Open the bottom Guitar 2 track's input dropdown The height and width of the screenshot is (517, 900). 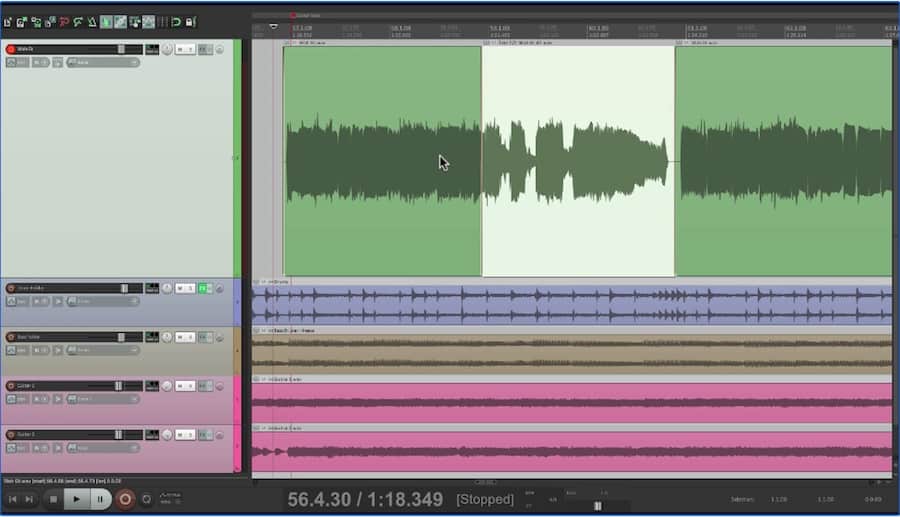(x=103, y=447)
